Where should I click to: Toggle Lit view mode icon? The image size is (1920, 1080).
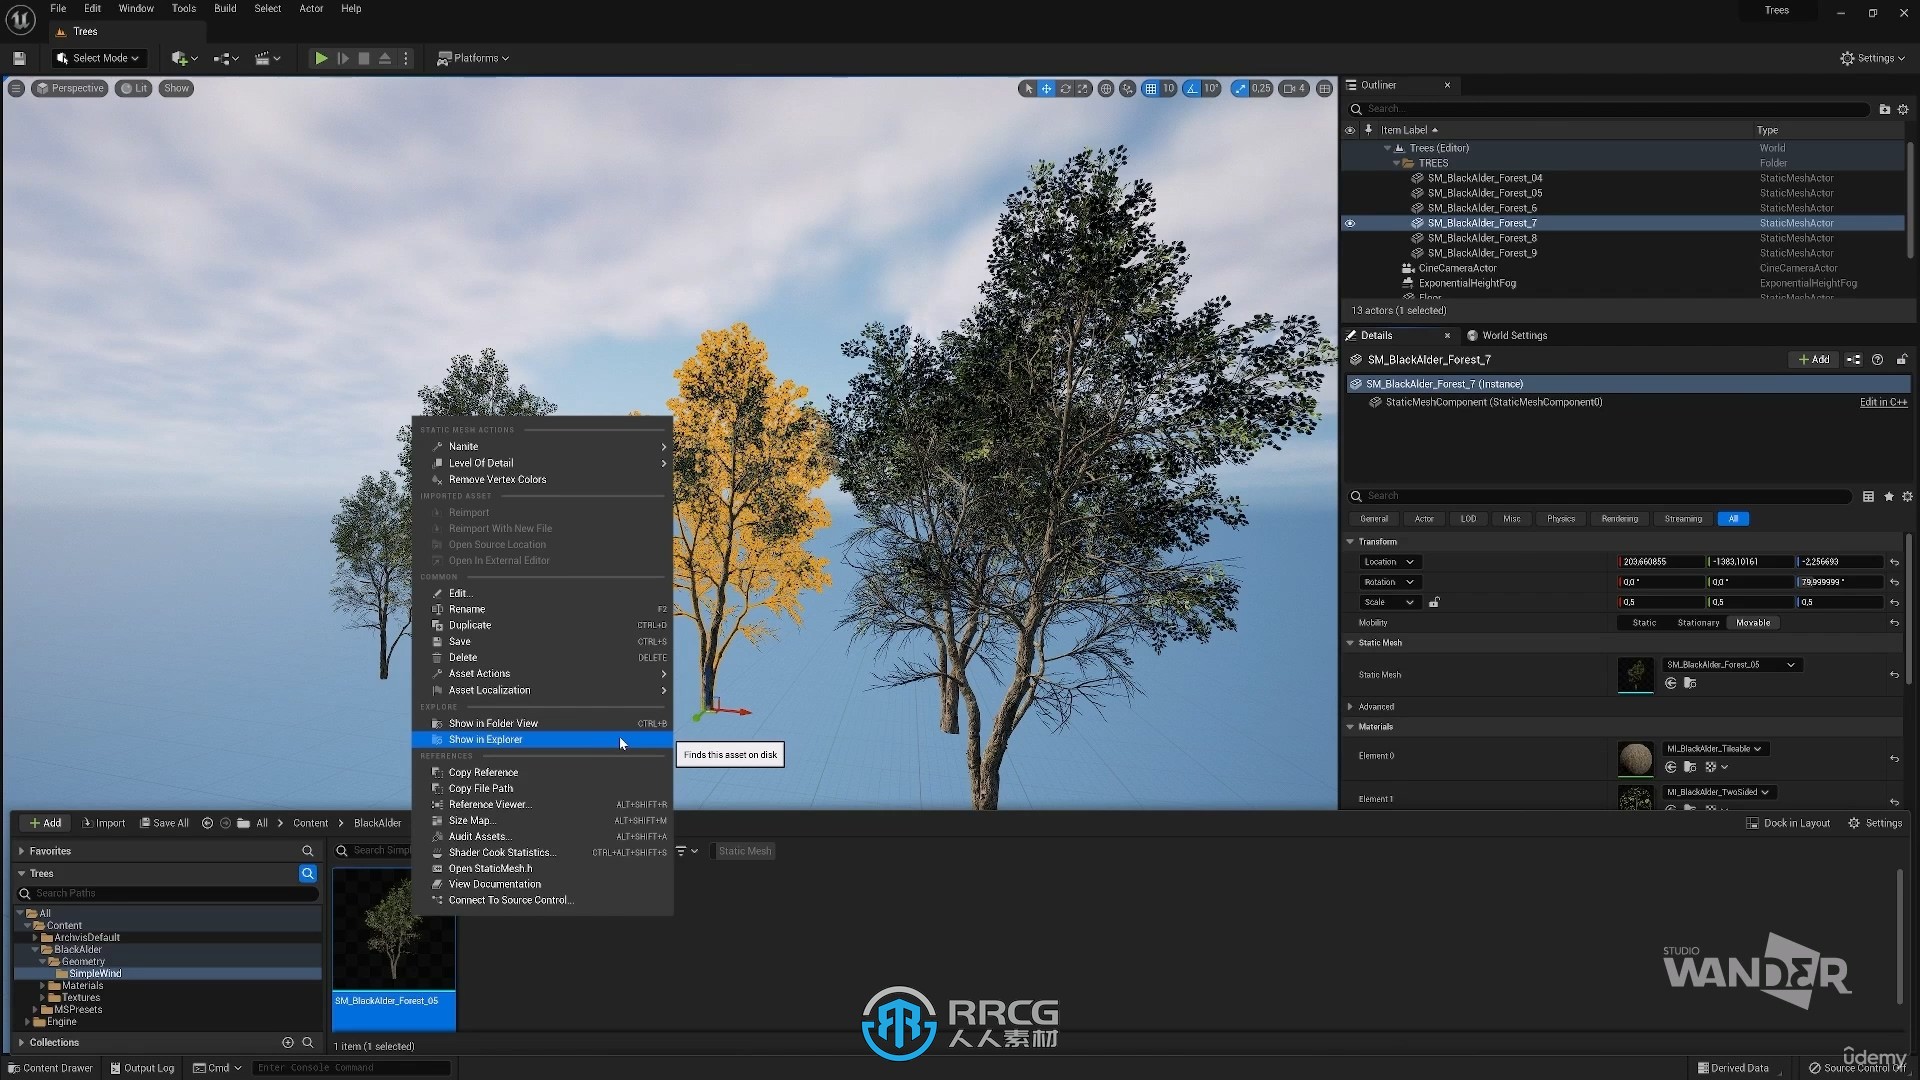(138, 88)
